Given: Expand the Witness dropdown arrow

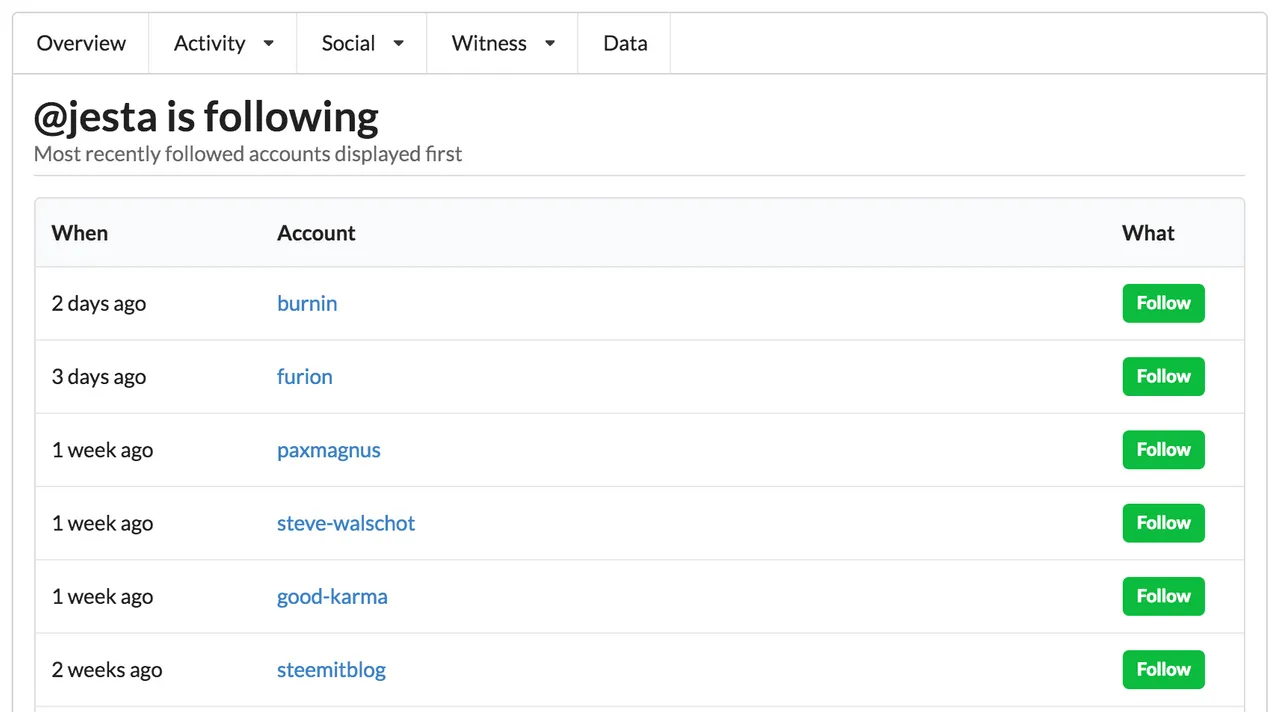Looking at the screenshot, I should (549, 44).
